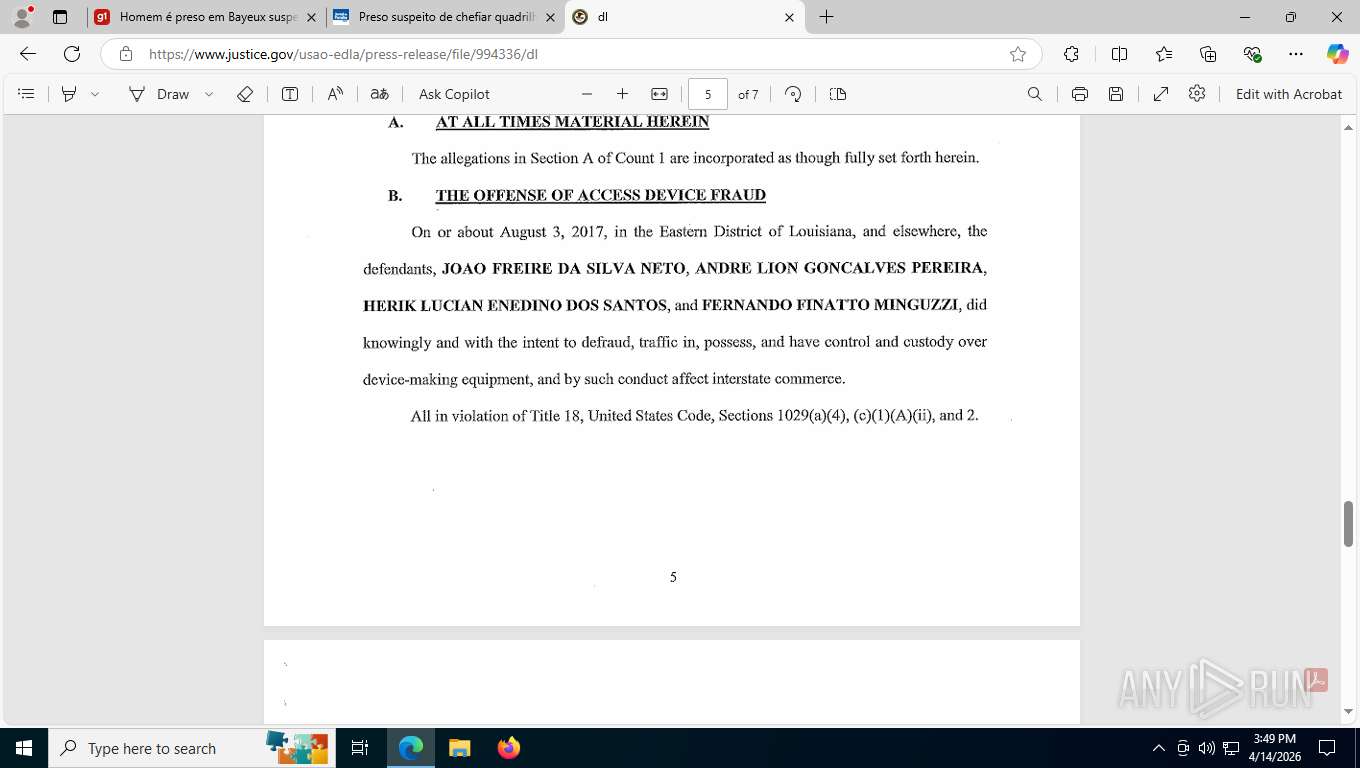The image size is (1360, 768).
Task: Click the taskbar search box
Action: (x=190, y=748)
